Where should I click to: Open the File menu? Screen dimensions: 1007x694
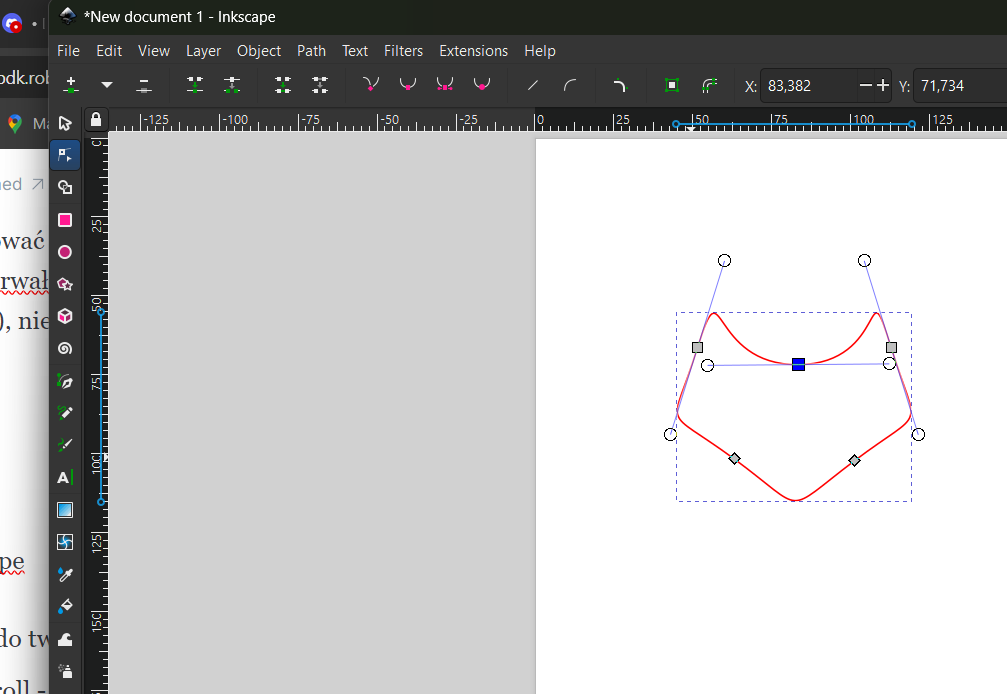68,51
